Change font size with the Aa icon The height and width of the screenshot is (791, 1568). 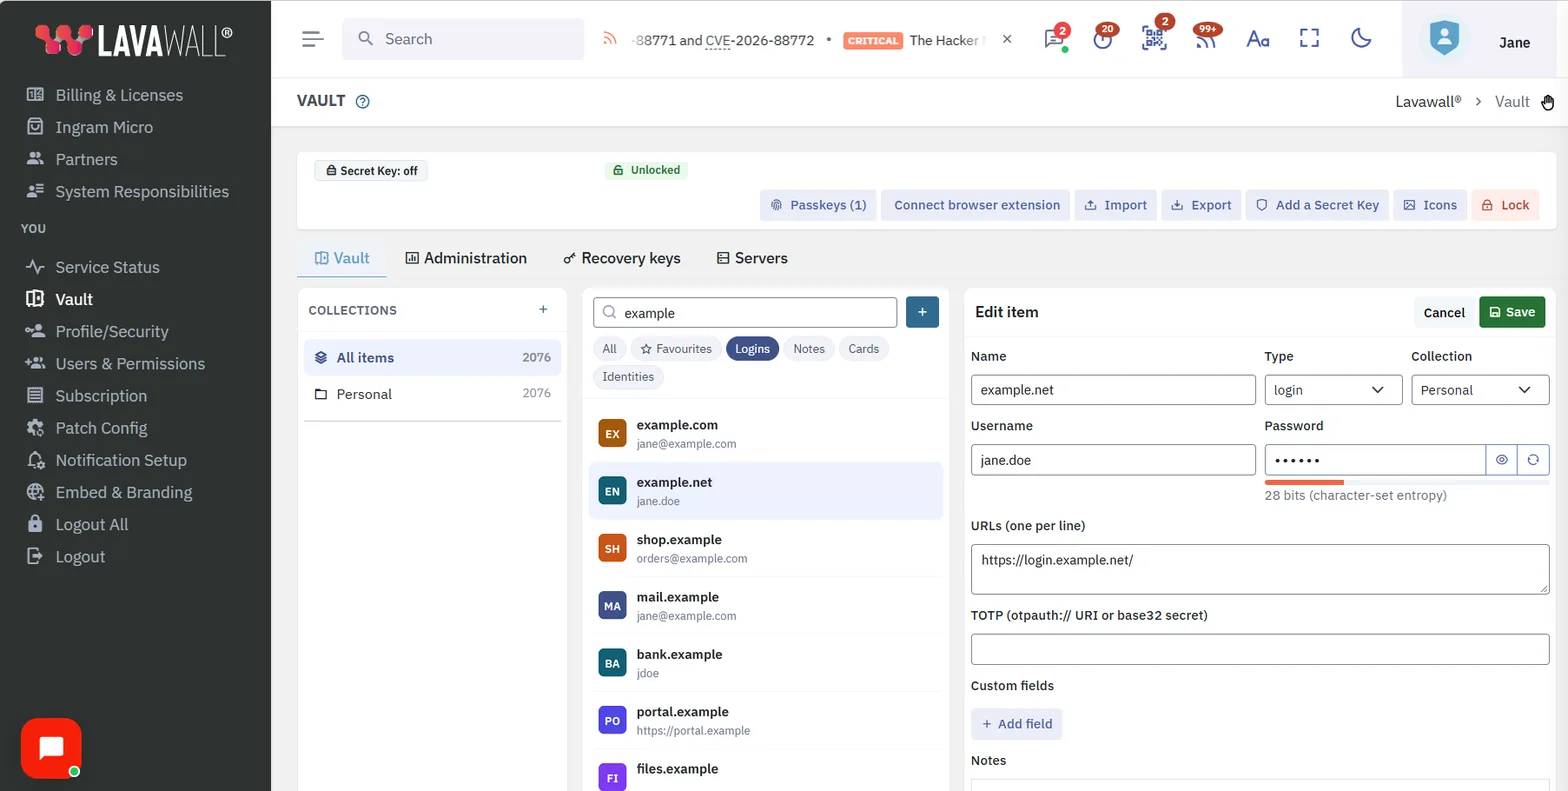click(1258, 39)
